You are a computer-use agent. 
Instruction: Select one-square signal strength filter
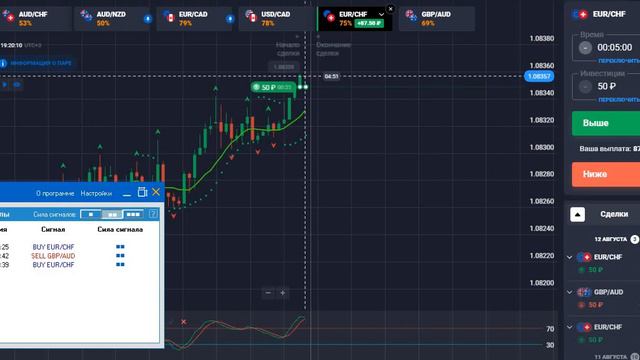click(91, 214)
